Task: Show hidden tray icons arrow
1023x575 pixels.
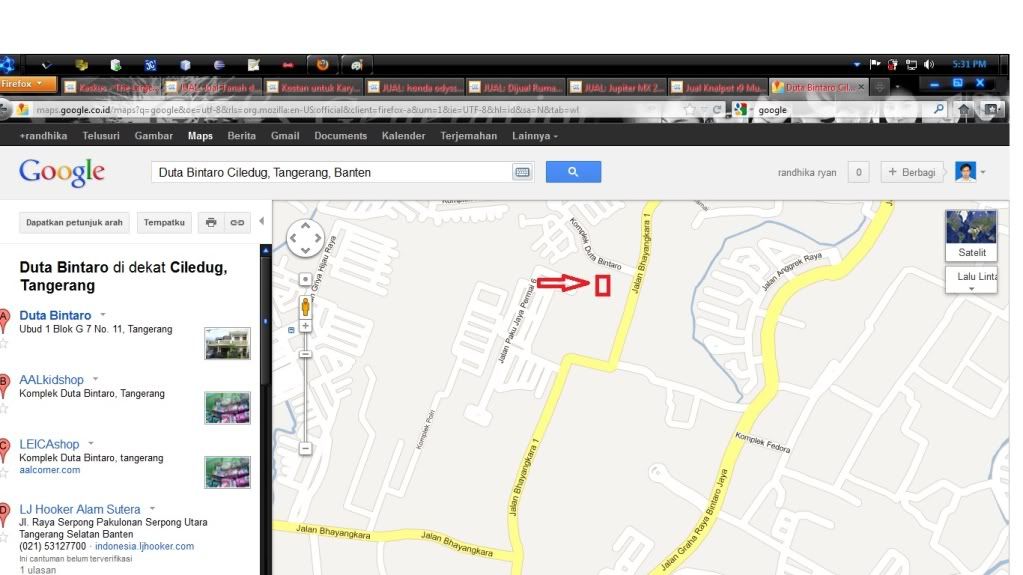Action: (856, 65)
